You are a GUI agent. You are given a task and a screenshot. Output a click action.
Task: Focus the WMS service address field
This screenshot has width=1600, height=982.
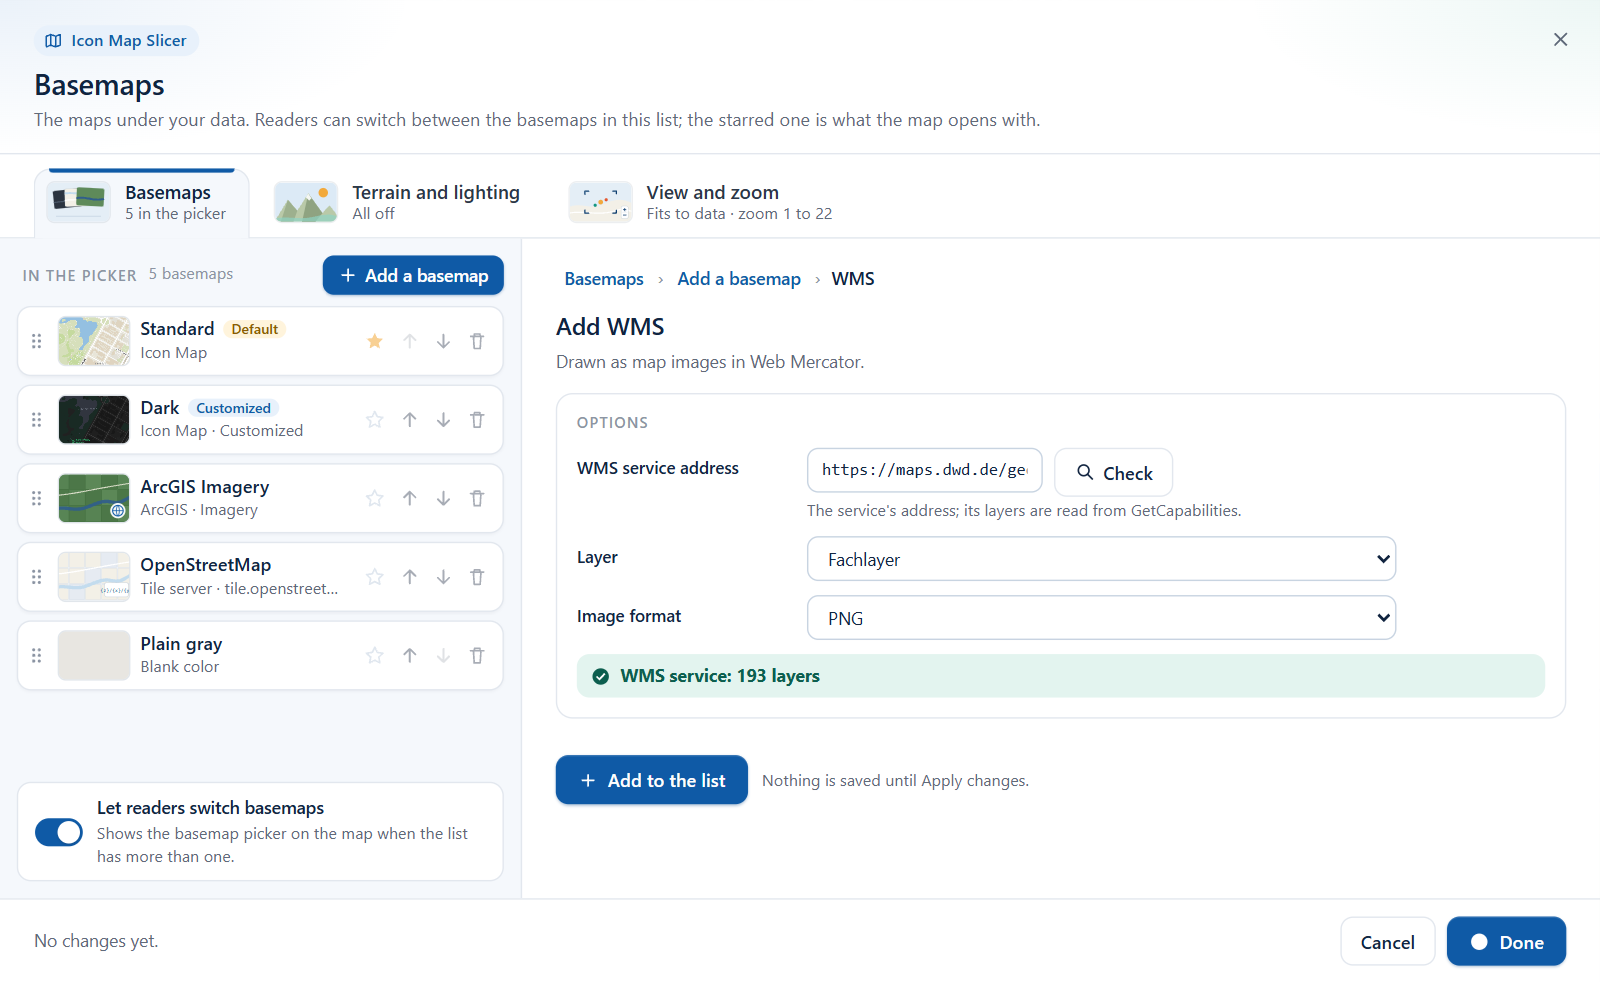pyautogui.click(x=925, y=470)
